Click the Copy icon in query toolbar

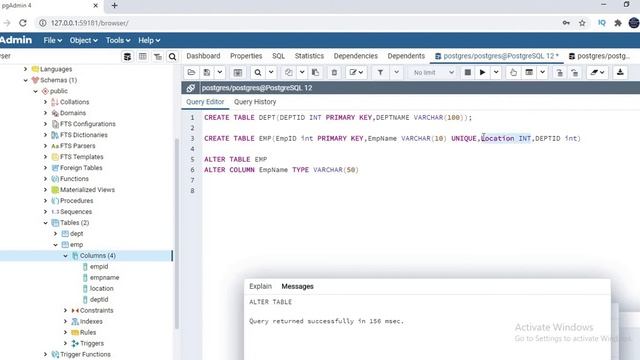289,73
